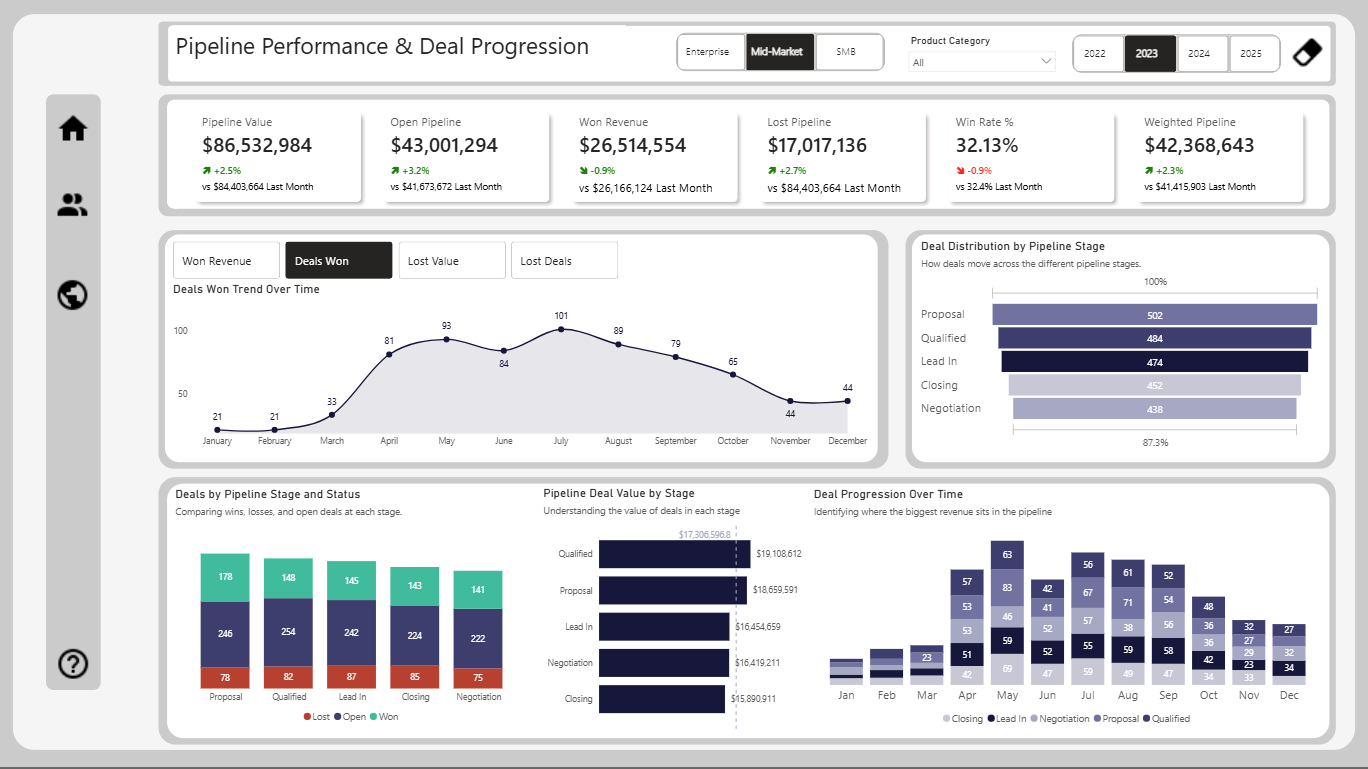1368x769 pixels.
Task: Click the "Deals by Pipeline Stage and Status" heading
Action: click(268, 494)
